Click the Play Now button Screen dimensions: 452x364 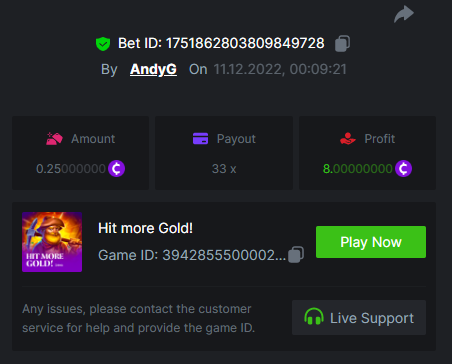point(371,242)
